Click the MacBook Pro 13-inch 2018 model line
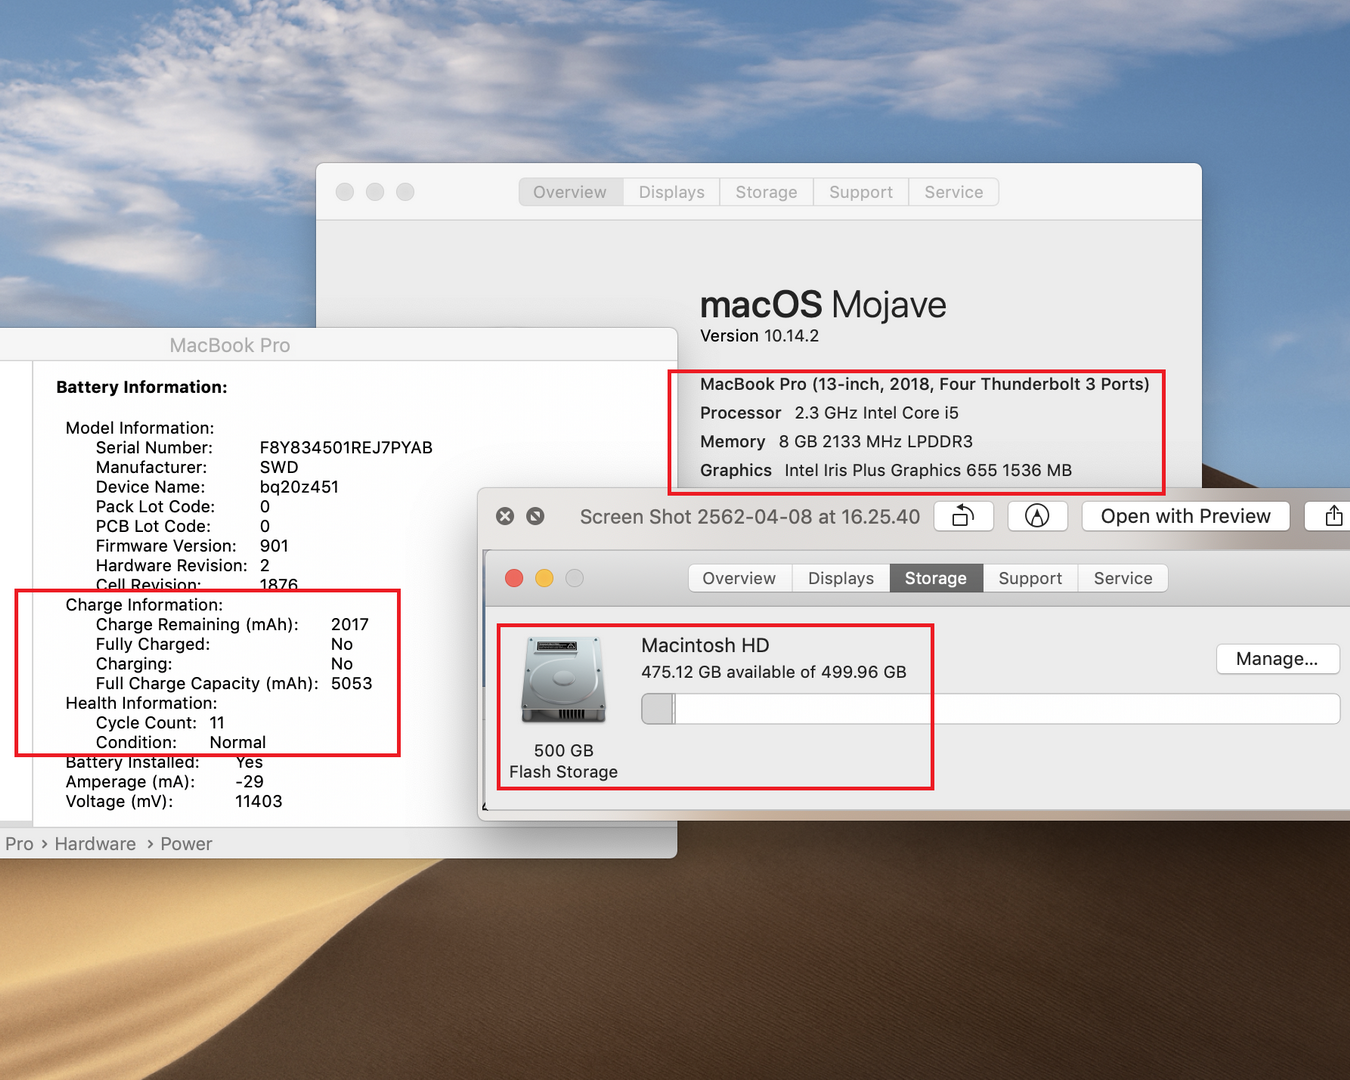1350x1080 pixels. pyautogui.click(x=925, y=384)
